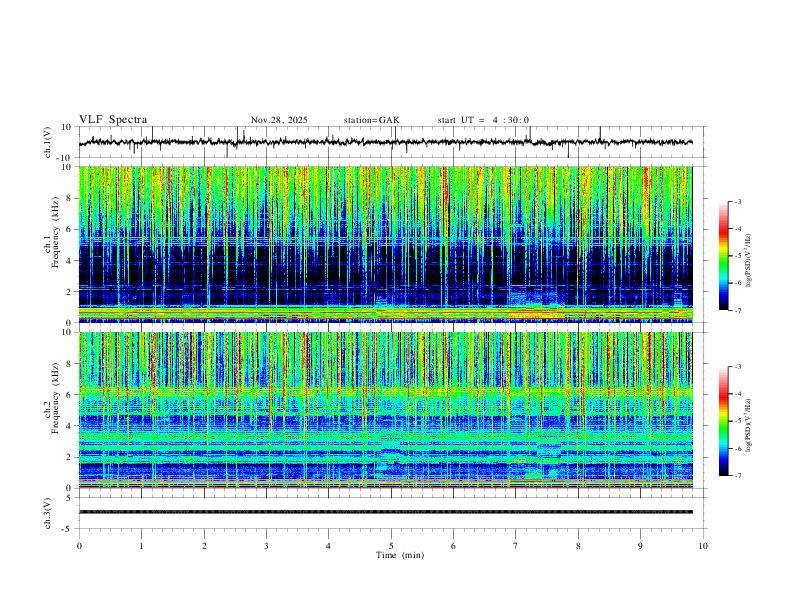Click the "1" tick on the Time axis

(x=142, y=546)
